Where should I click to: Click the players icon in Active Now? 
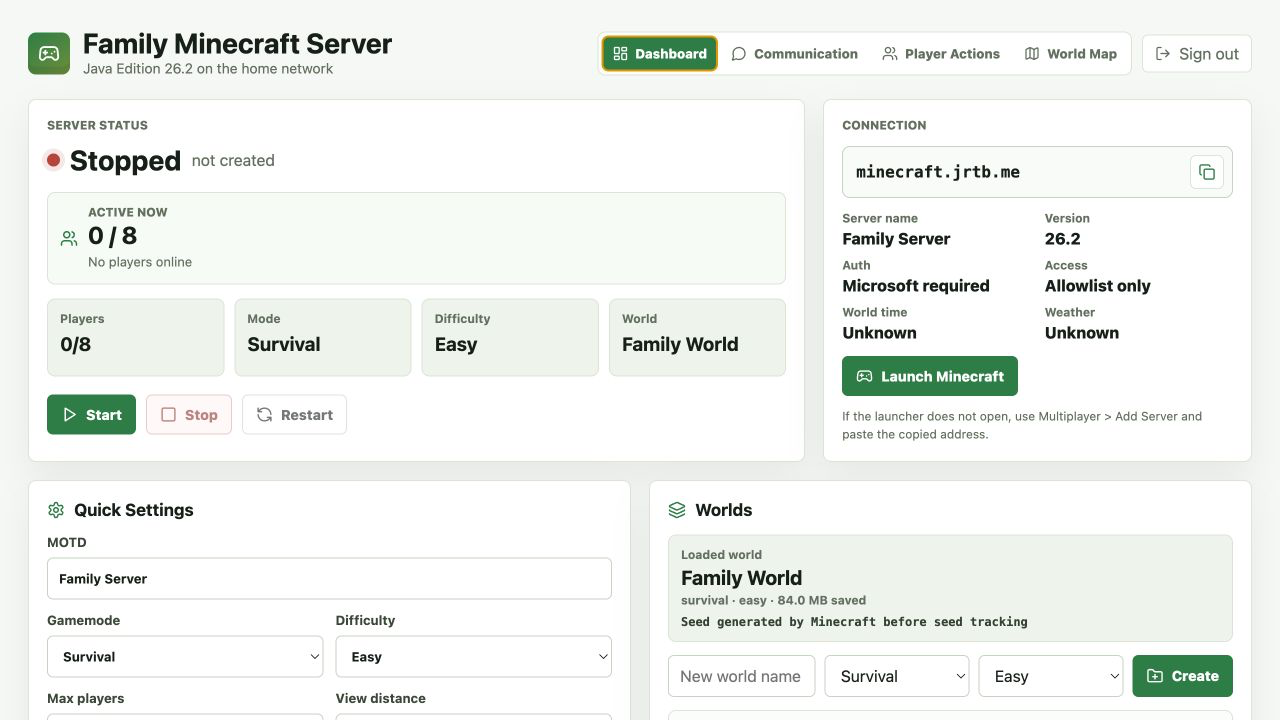click(69, 238)
